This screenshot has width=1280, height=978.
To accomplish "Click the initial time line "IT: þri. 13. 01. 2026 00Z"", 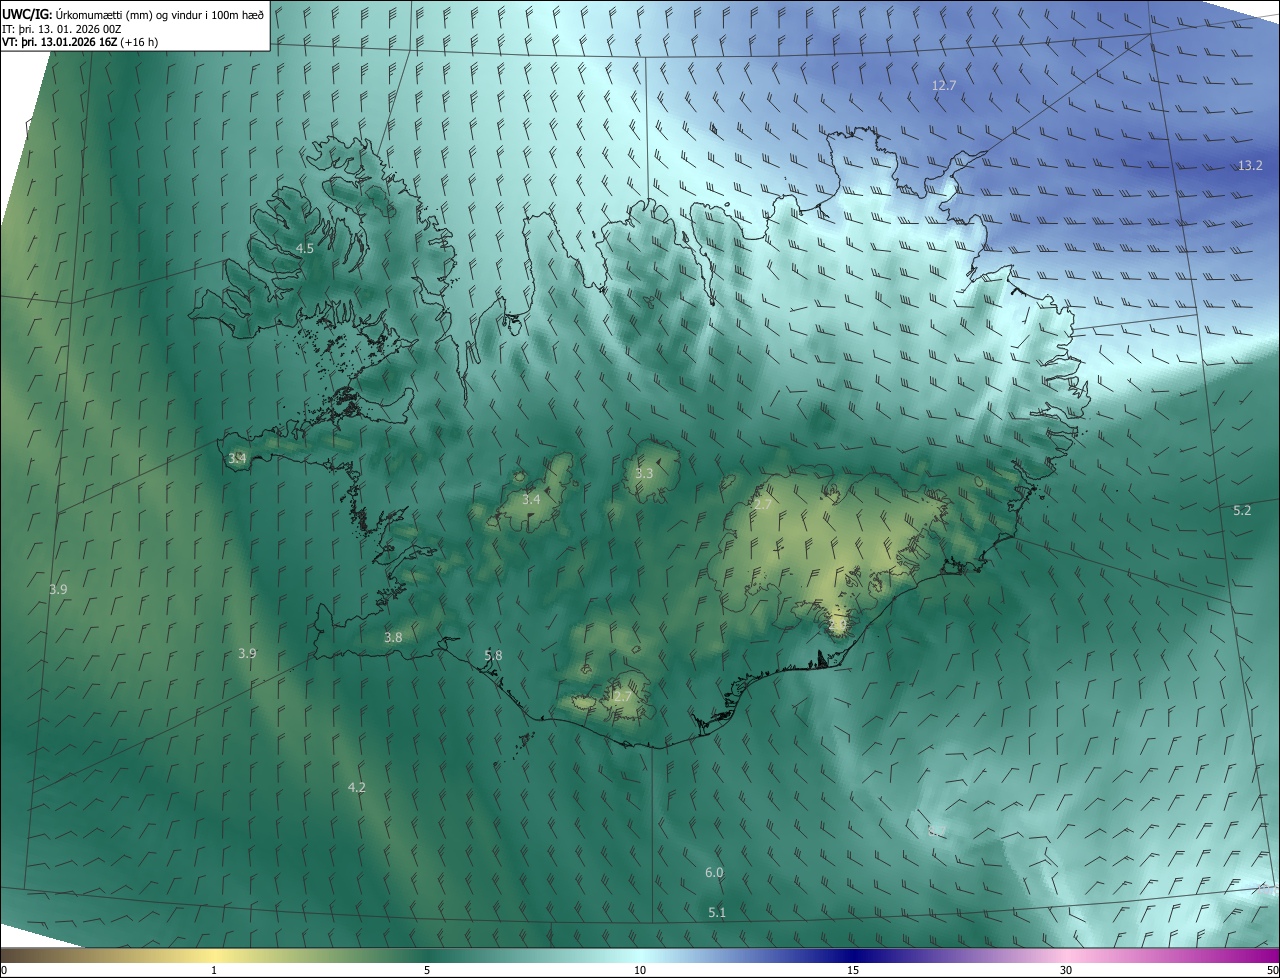I will [x=62, y=29].
